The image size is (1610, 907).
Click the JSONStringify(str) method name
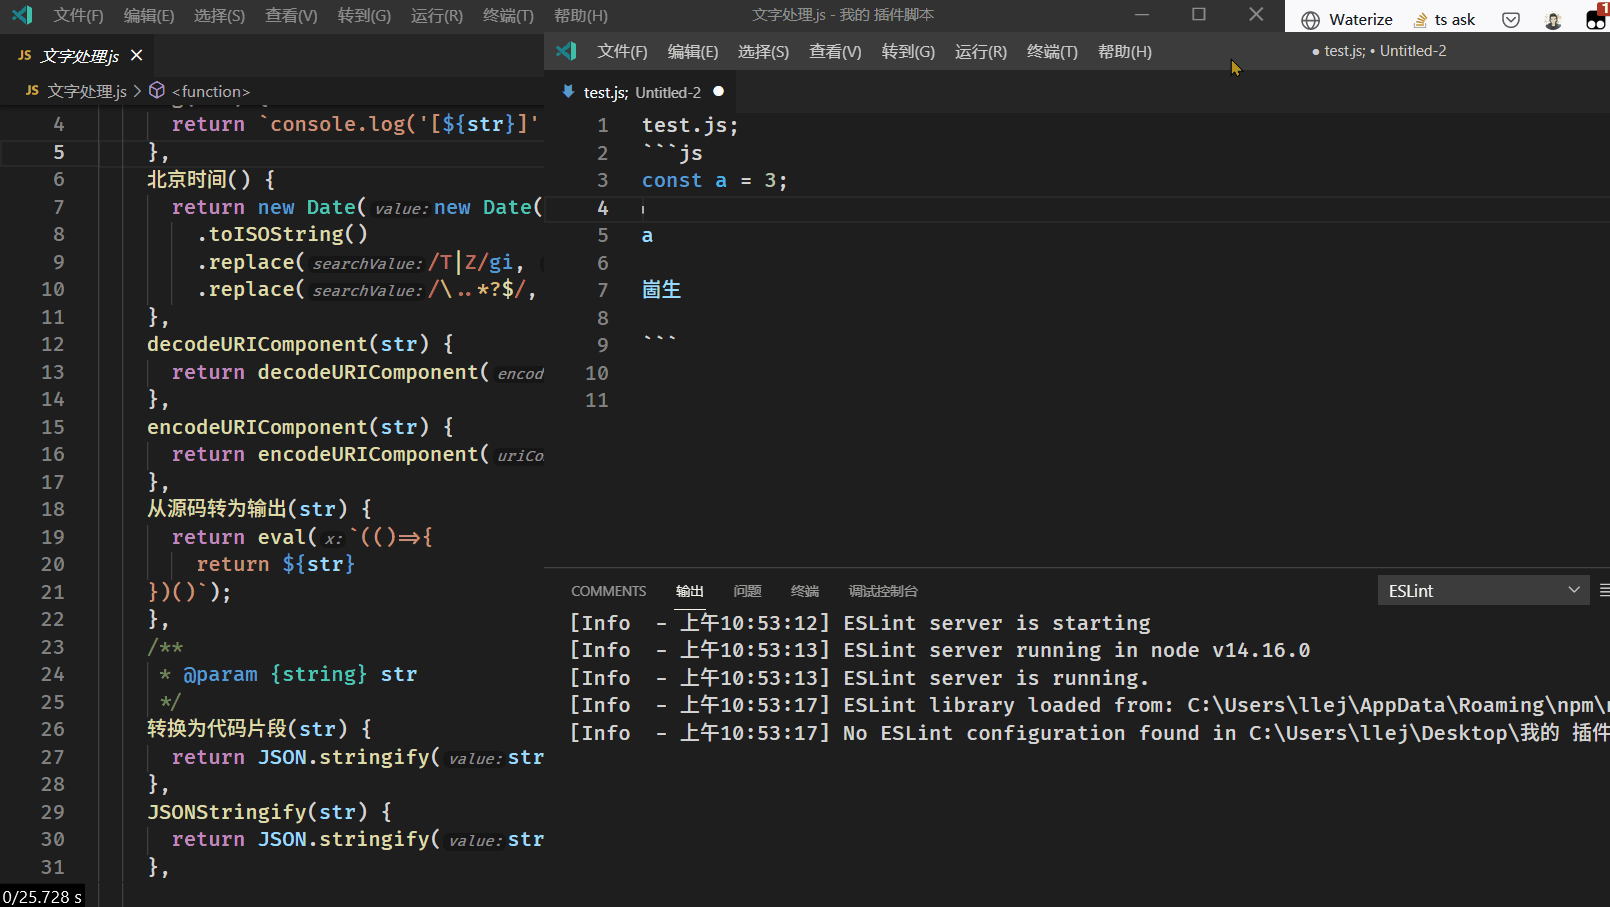257,811
